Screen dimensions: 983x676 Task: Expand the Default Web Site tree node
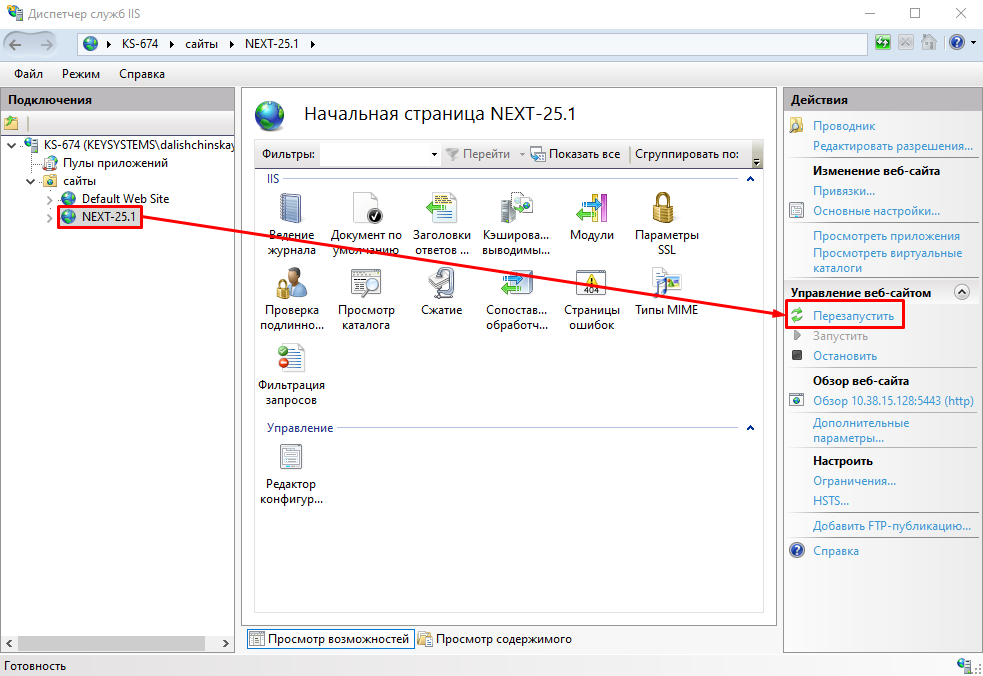point(50,199)
